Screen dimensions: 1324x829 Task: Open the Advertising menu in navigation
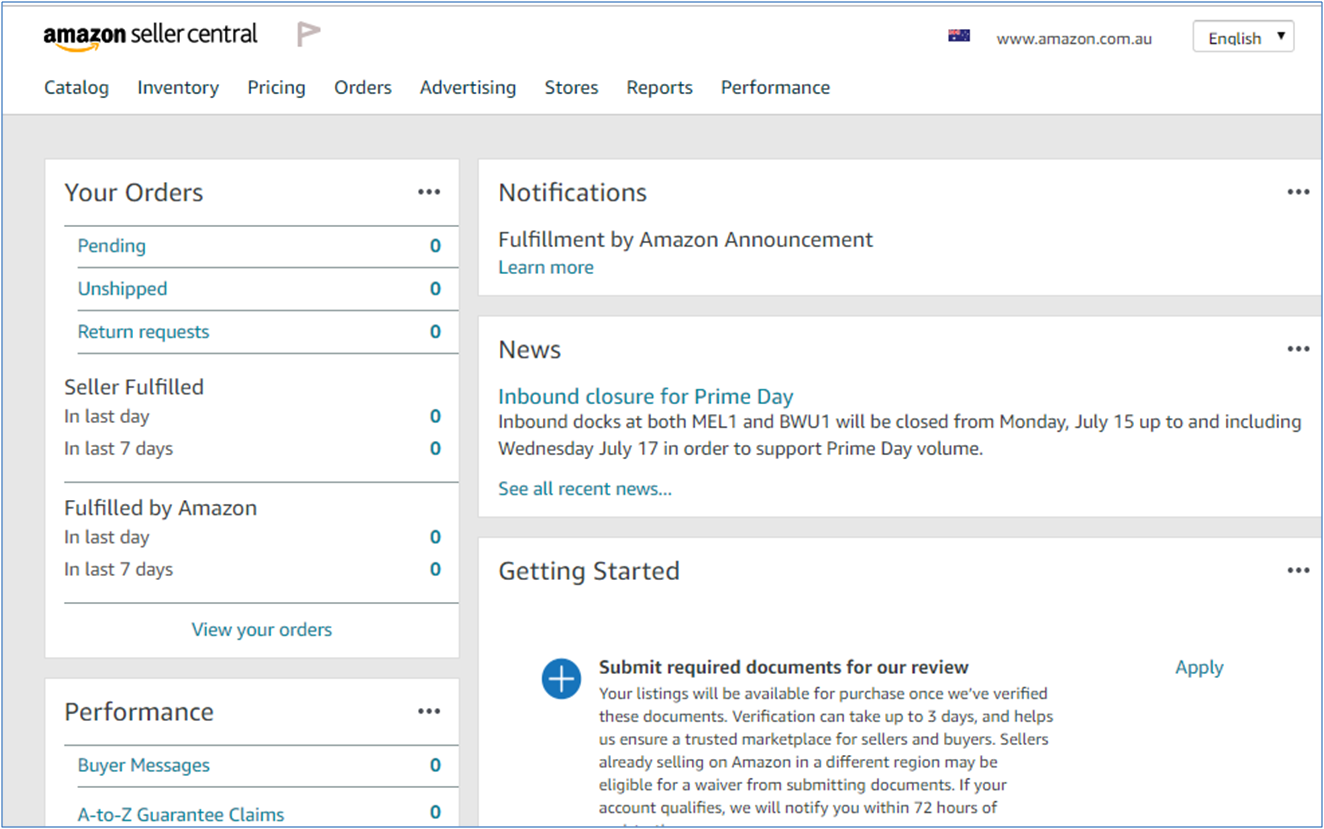(468, 88)
